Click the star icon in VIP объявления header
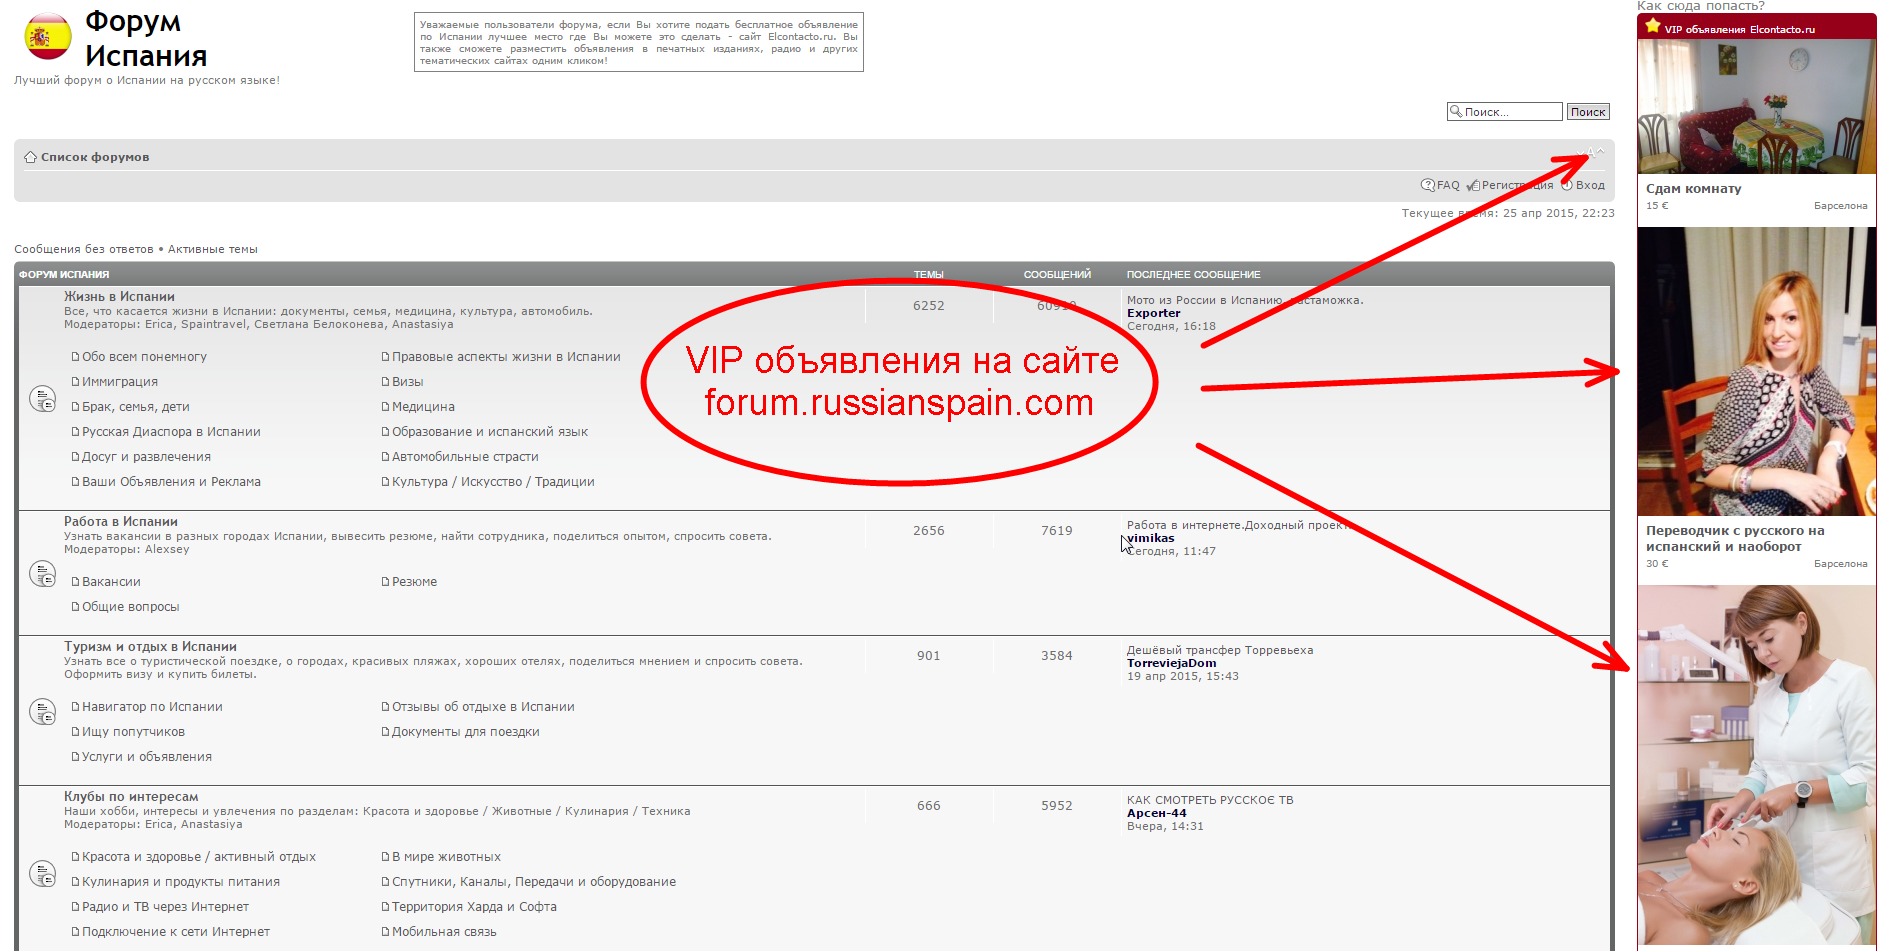 point(1652,27)
